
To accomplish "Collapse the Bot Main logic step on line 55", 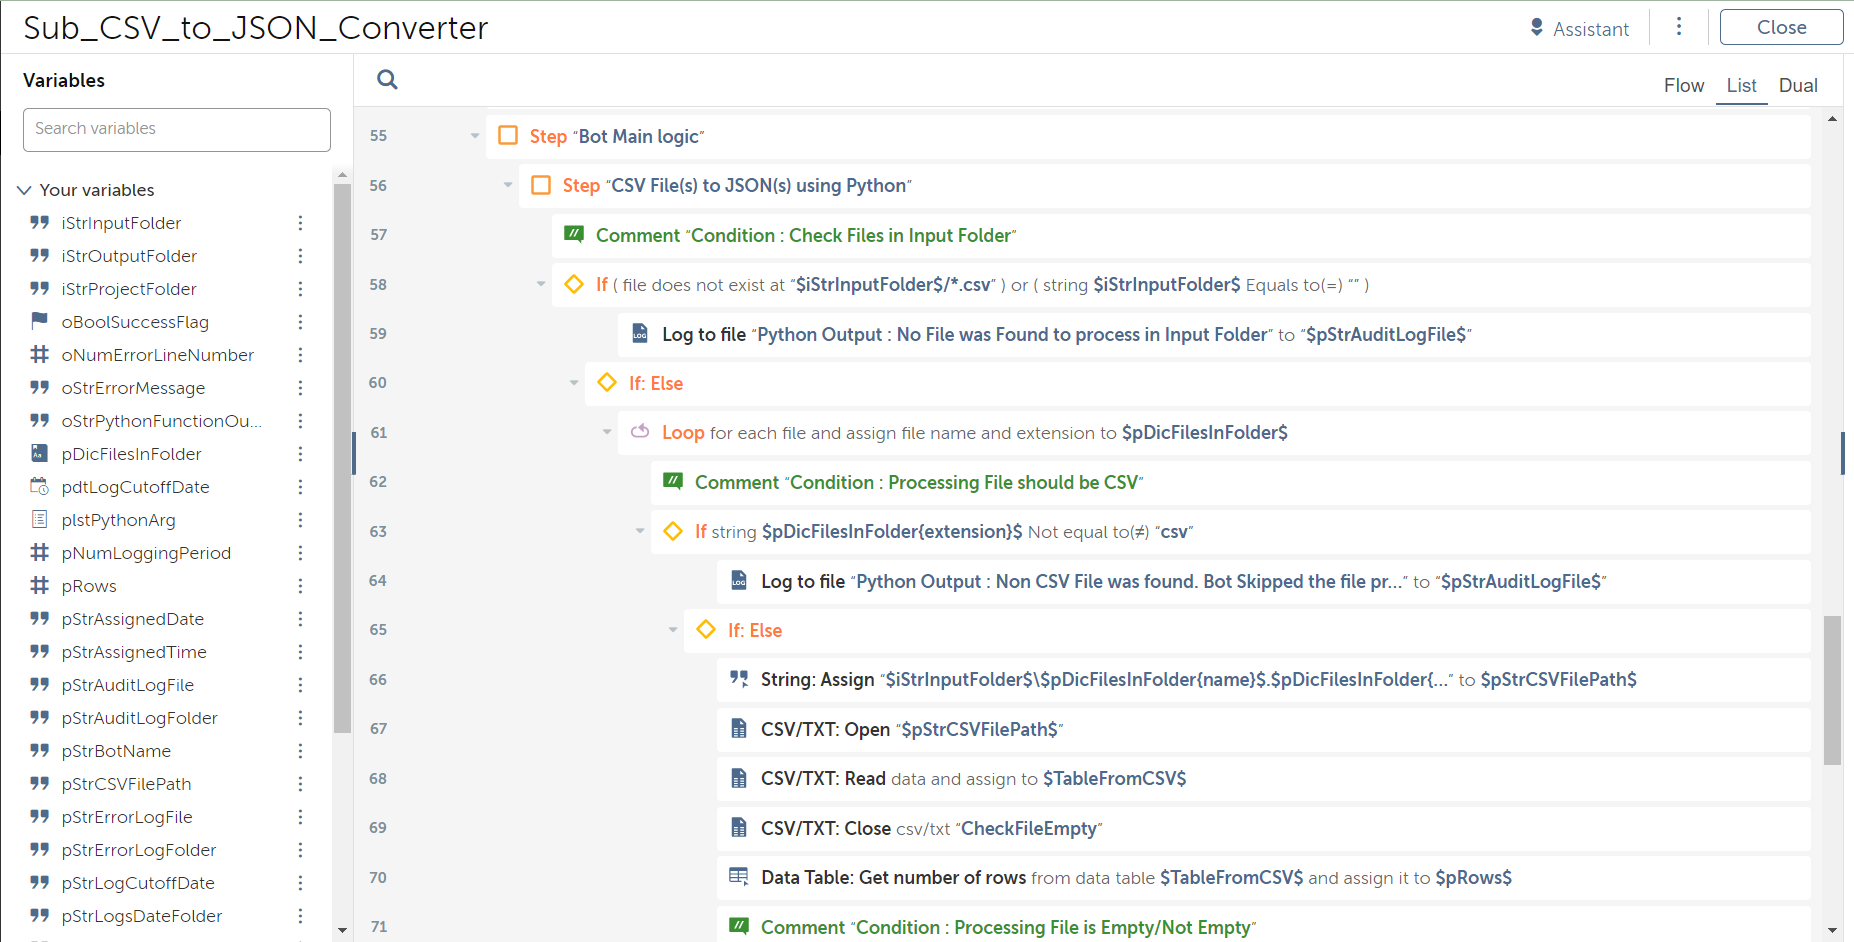I will (475, 136).
